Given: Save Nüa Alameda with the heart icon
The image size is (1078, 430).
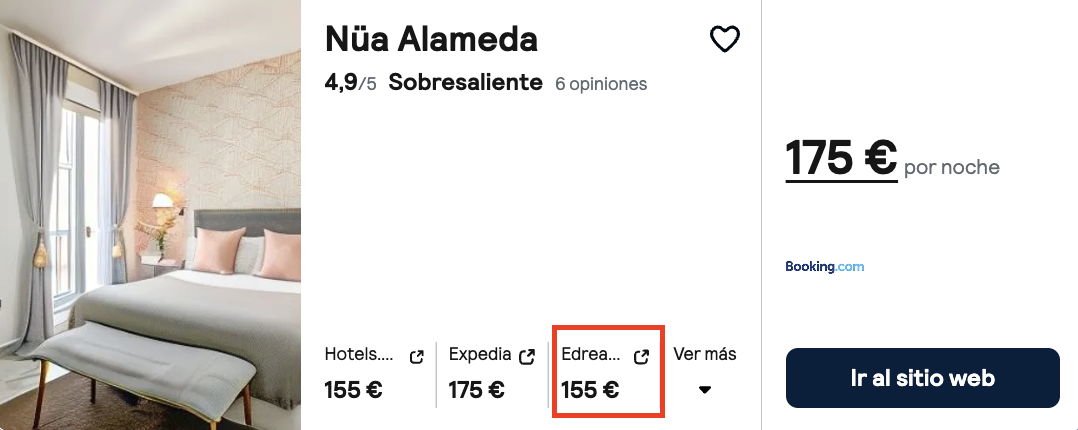Looking at the screenshot, I should [724, 40].
